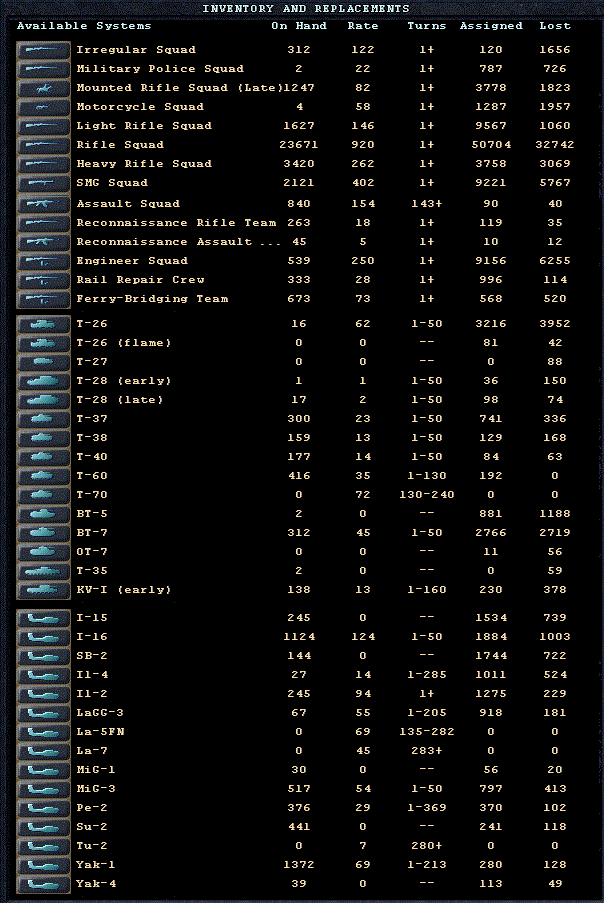This screenshot has width=604, height=903.
Task: Click the BT-5 row label
Action: (92, 514)
